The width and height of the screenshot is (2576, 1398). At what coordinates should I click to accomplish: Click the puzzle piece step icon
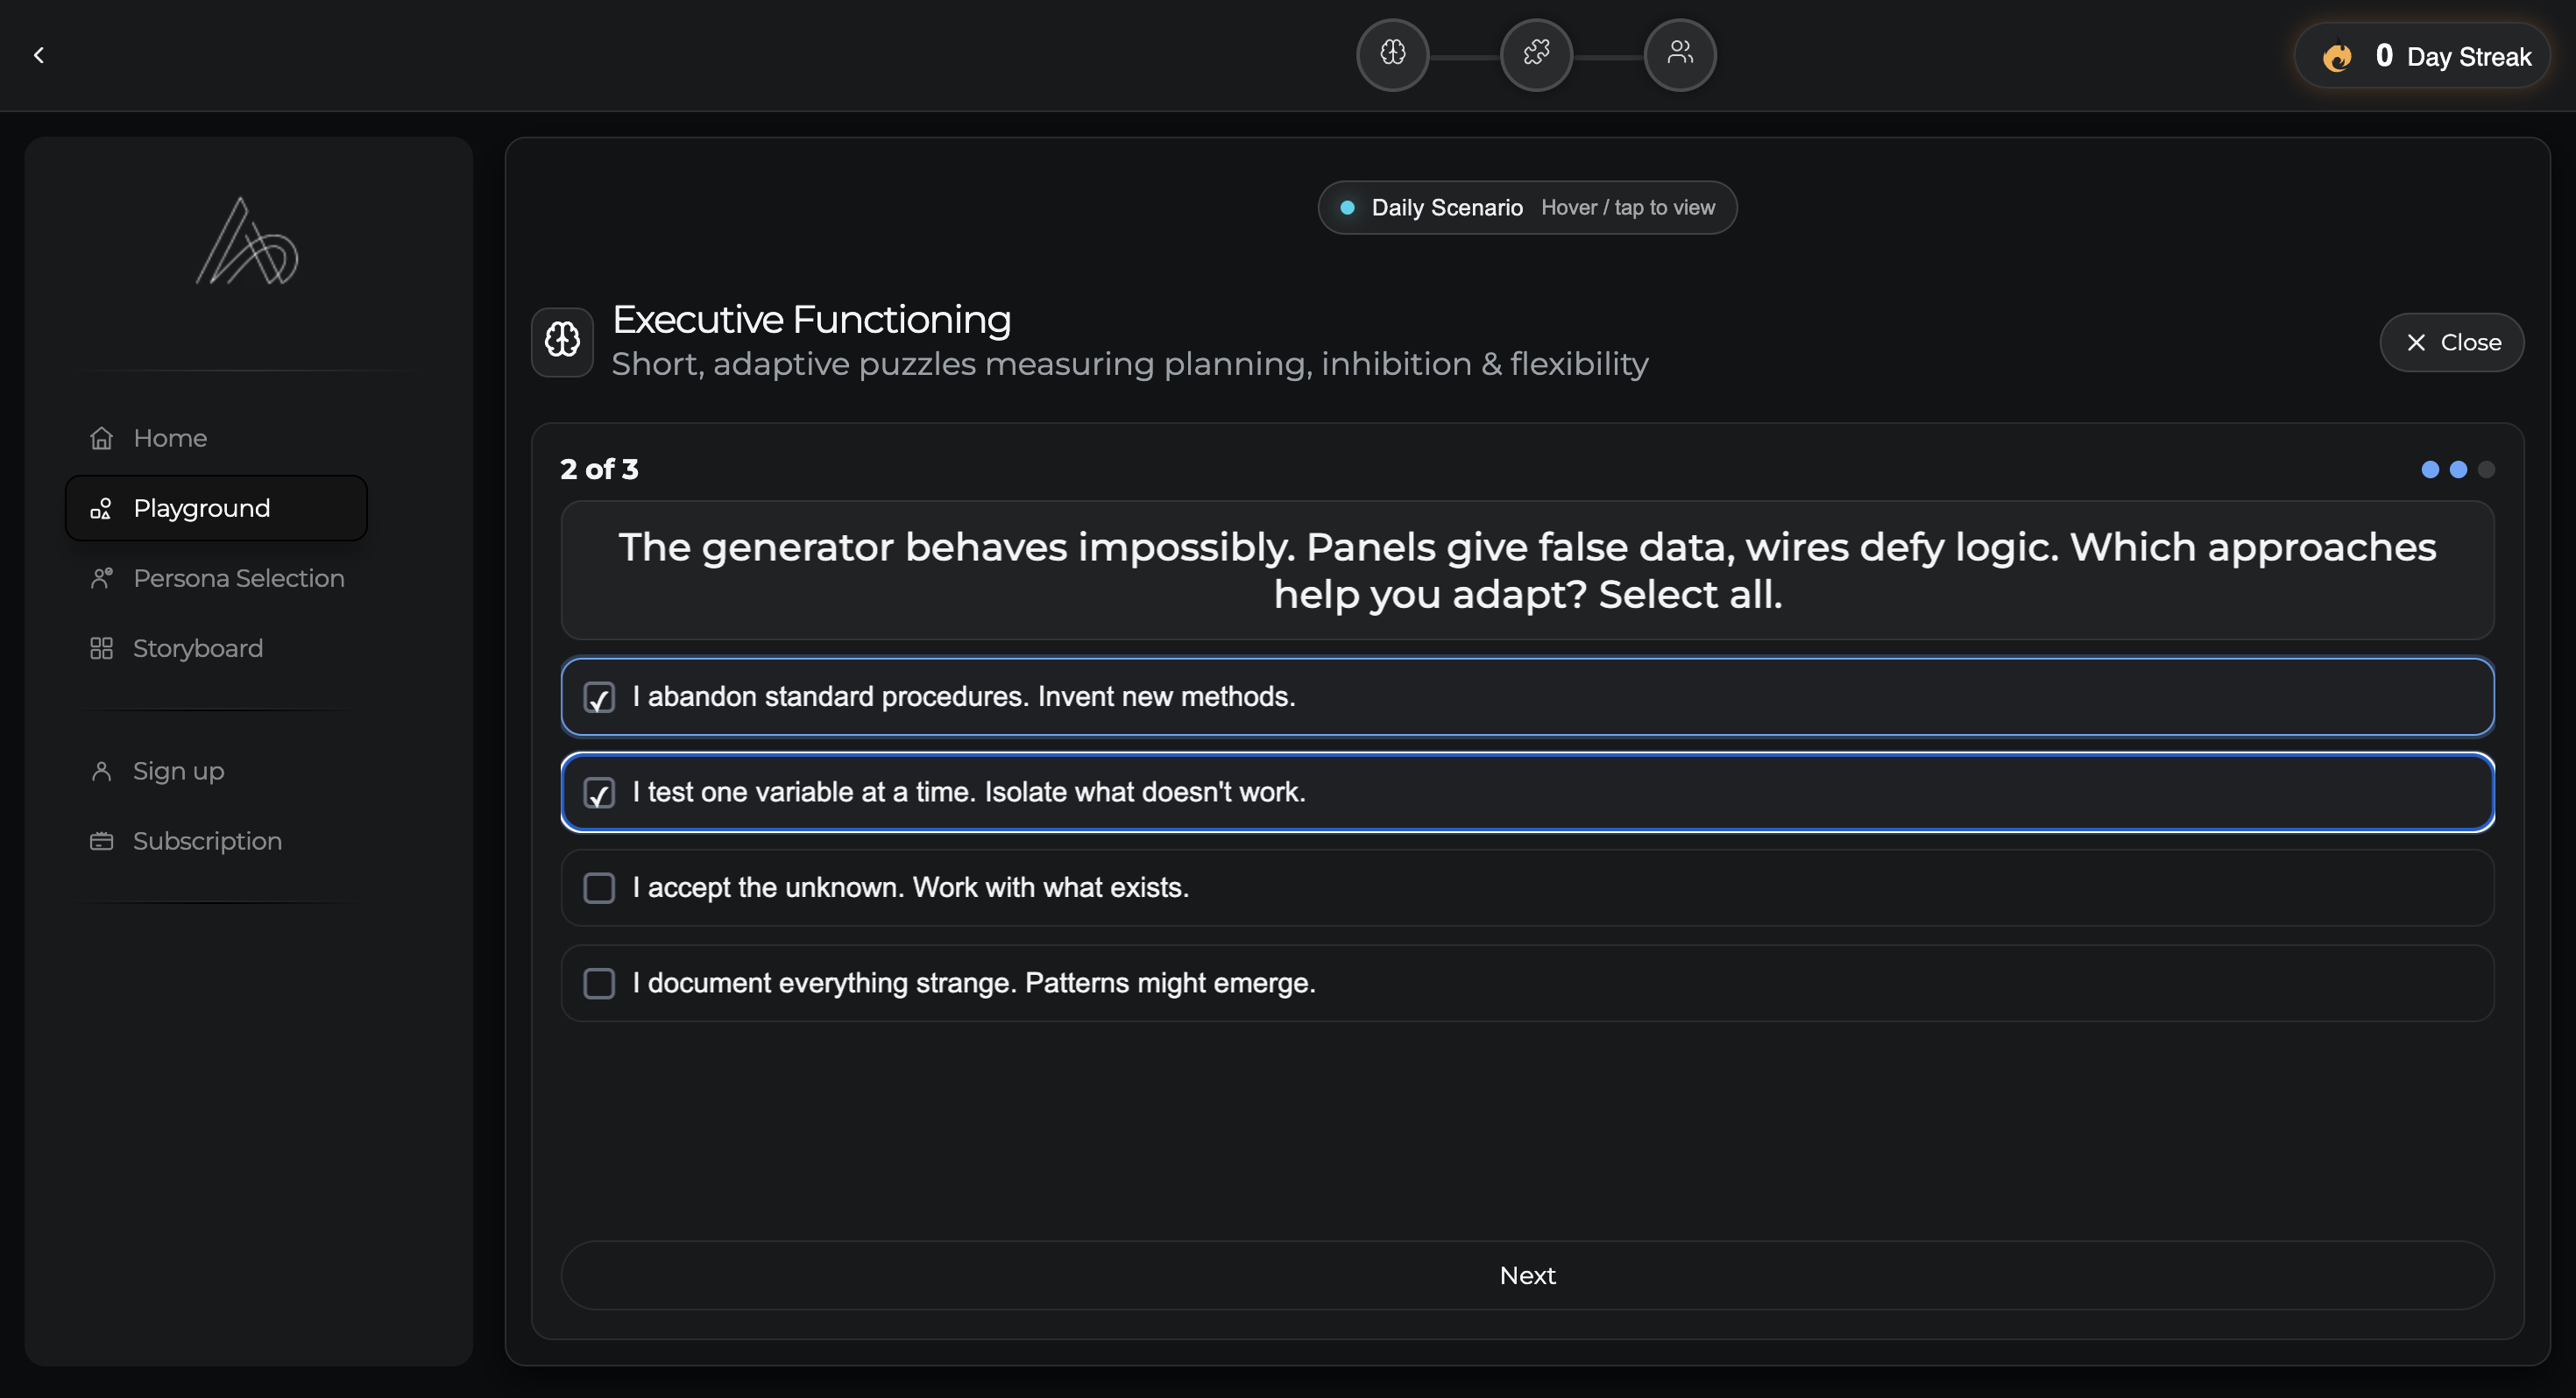1536,54
